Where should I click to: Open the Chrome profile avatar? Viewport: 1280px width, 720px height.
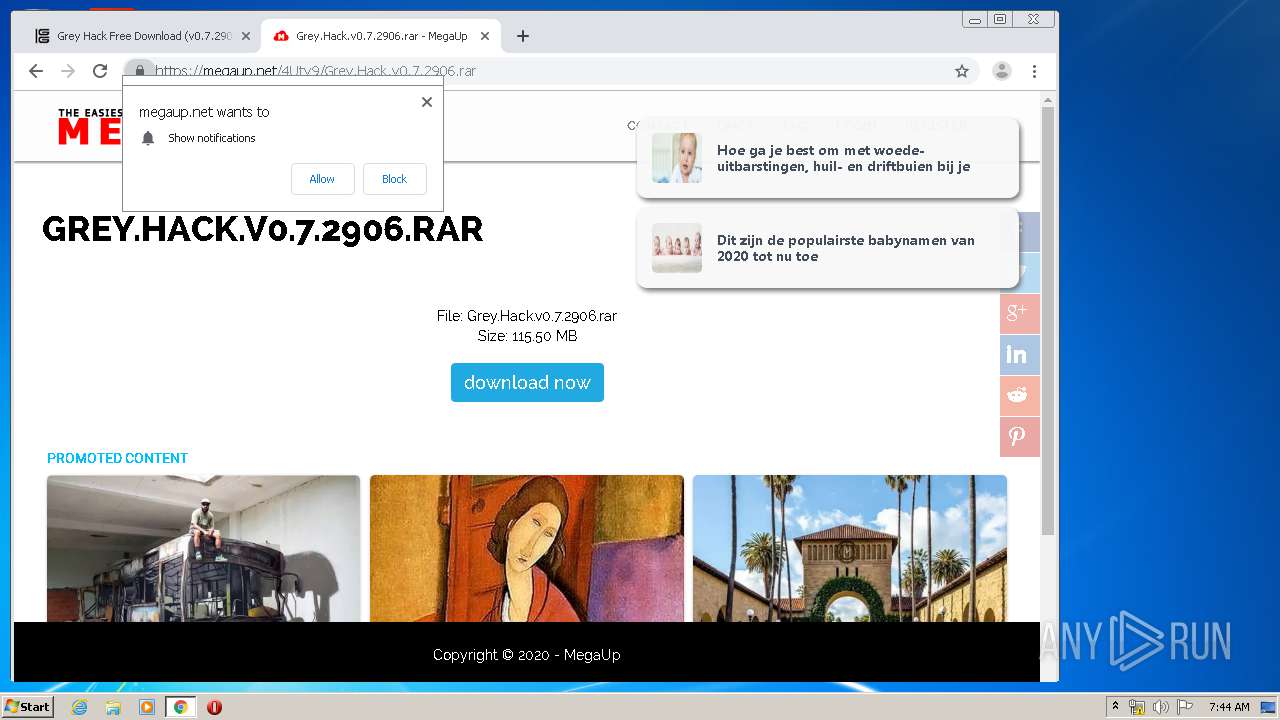point(1001,71)
